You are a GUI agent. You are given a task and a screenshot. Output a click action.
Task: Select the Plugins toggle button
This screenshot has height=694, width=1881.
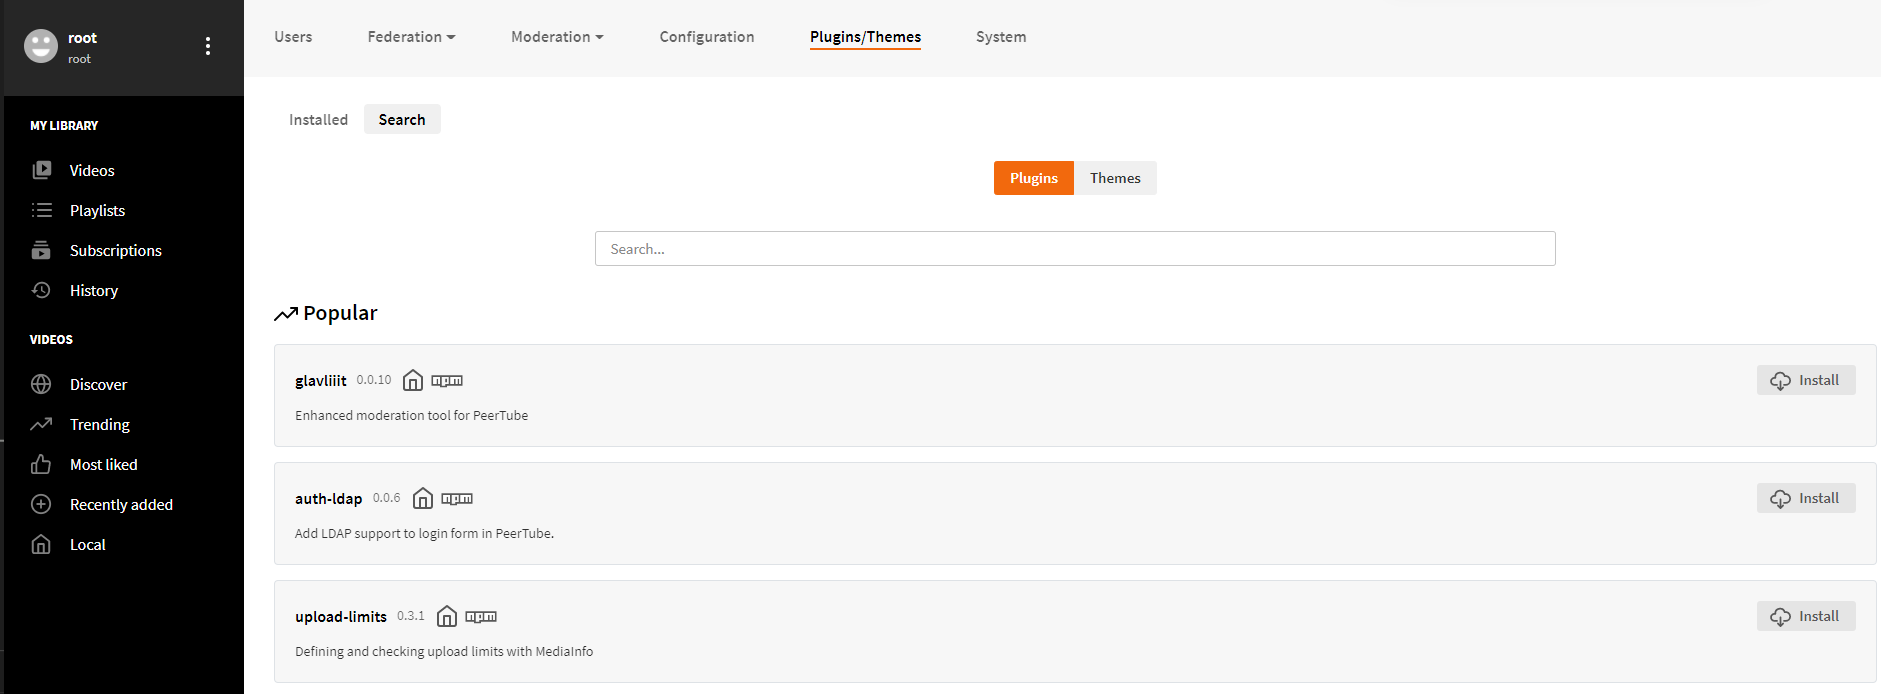(1034, 178)
